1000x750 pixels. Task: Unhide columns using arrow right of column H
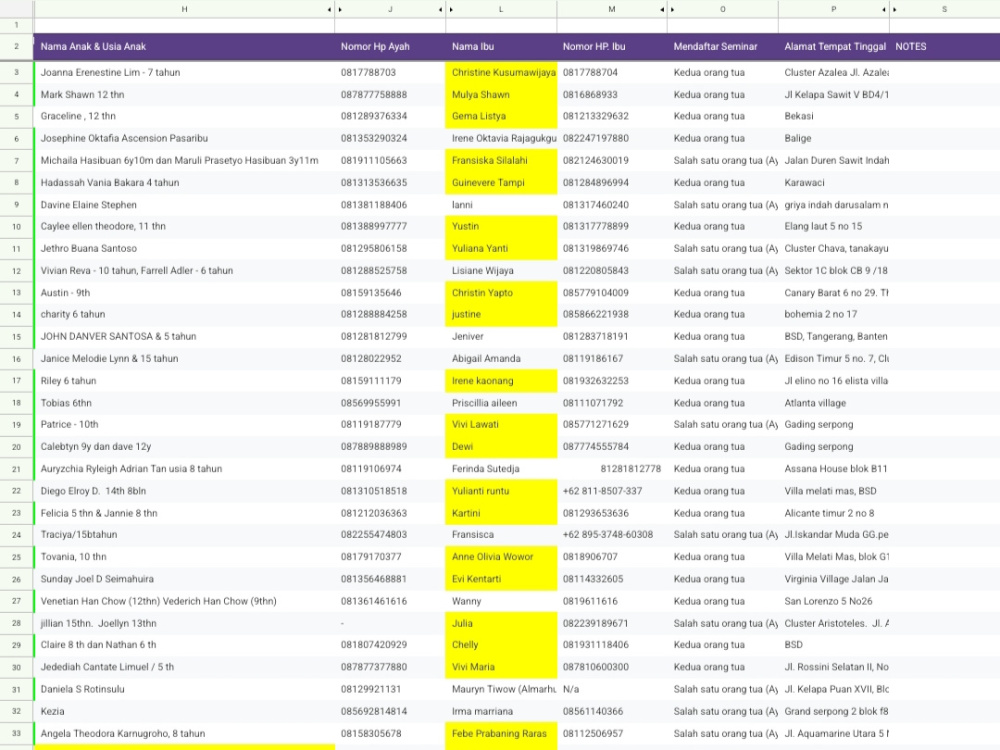point(329,10)
